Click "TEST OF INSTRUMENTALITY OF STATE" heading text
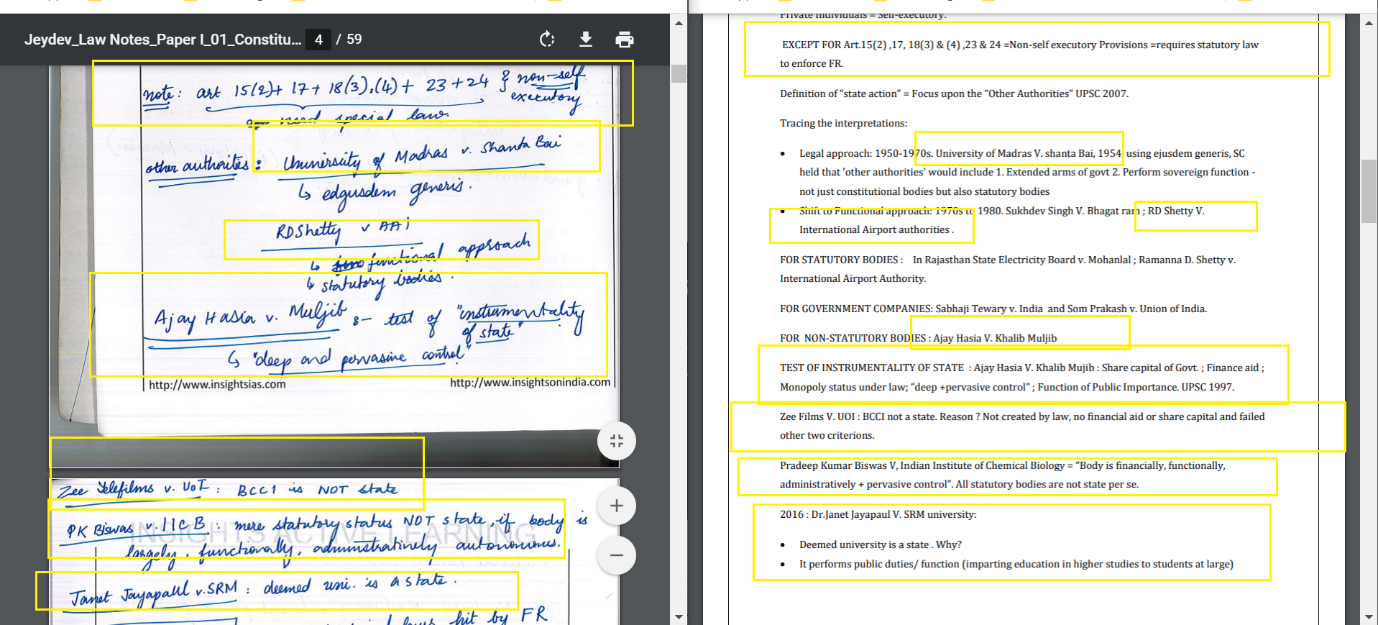Viewport: 1378px width, 625px height. tap(872, 368)
